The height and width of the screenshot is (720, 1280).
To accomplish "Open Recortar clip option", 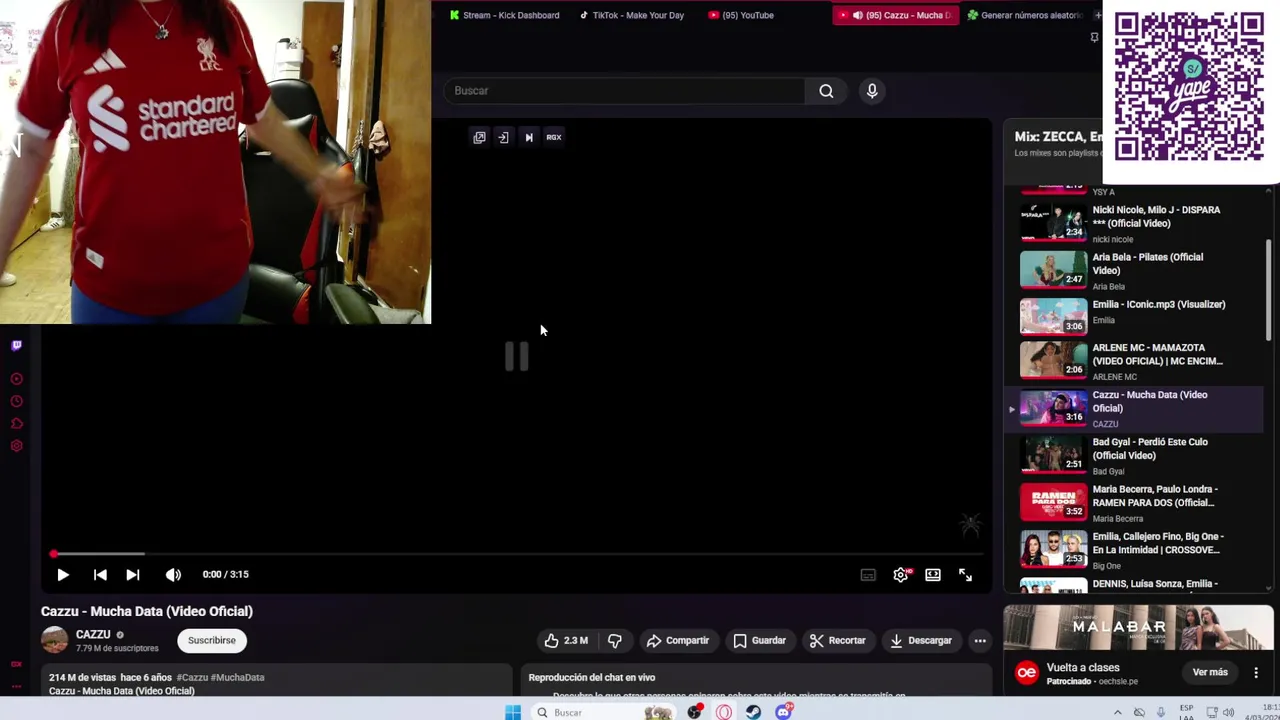I will pos(838,641).
